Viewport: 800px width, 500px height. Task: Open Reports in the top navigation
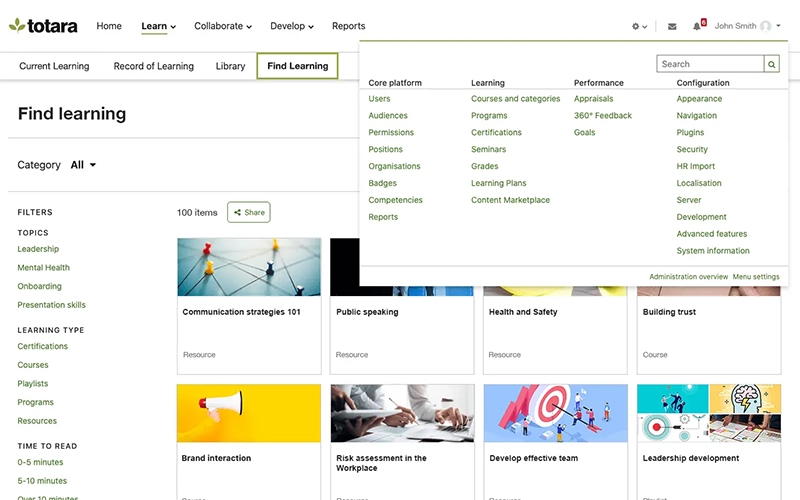click(x=348, y=26)
